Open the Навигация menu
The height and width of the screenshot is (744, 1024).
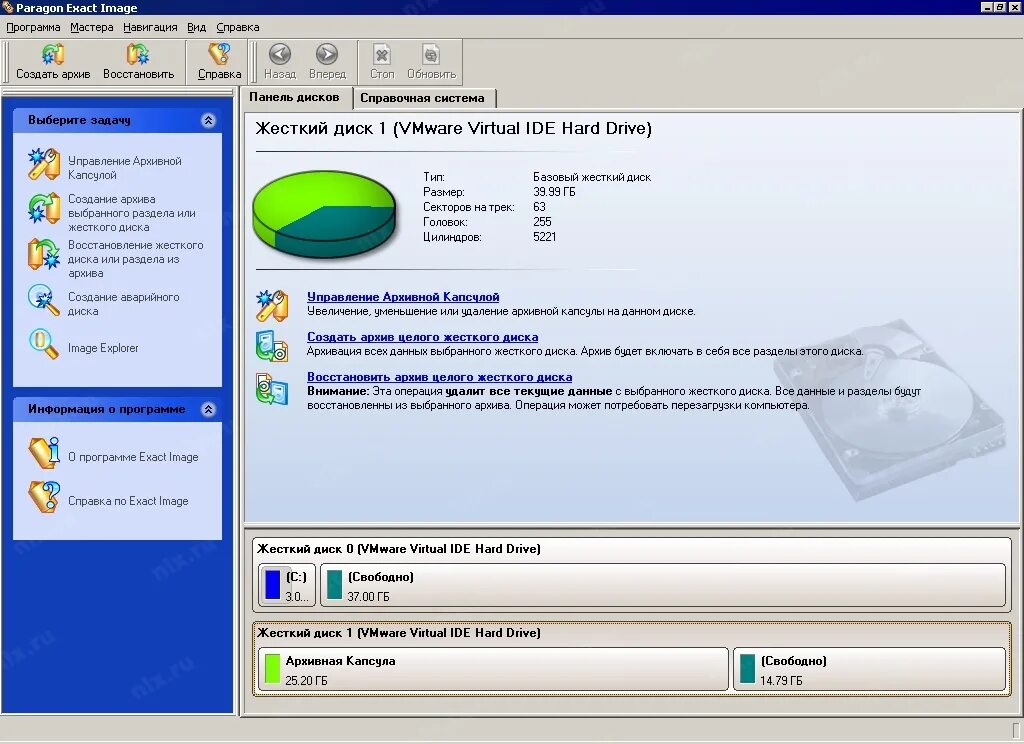pyautogui.click(x=150, y=27)
